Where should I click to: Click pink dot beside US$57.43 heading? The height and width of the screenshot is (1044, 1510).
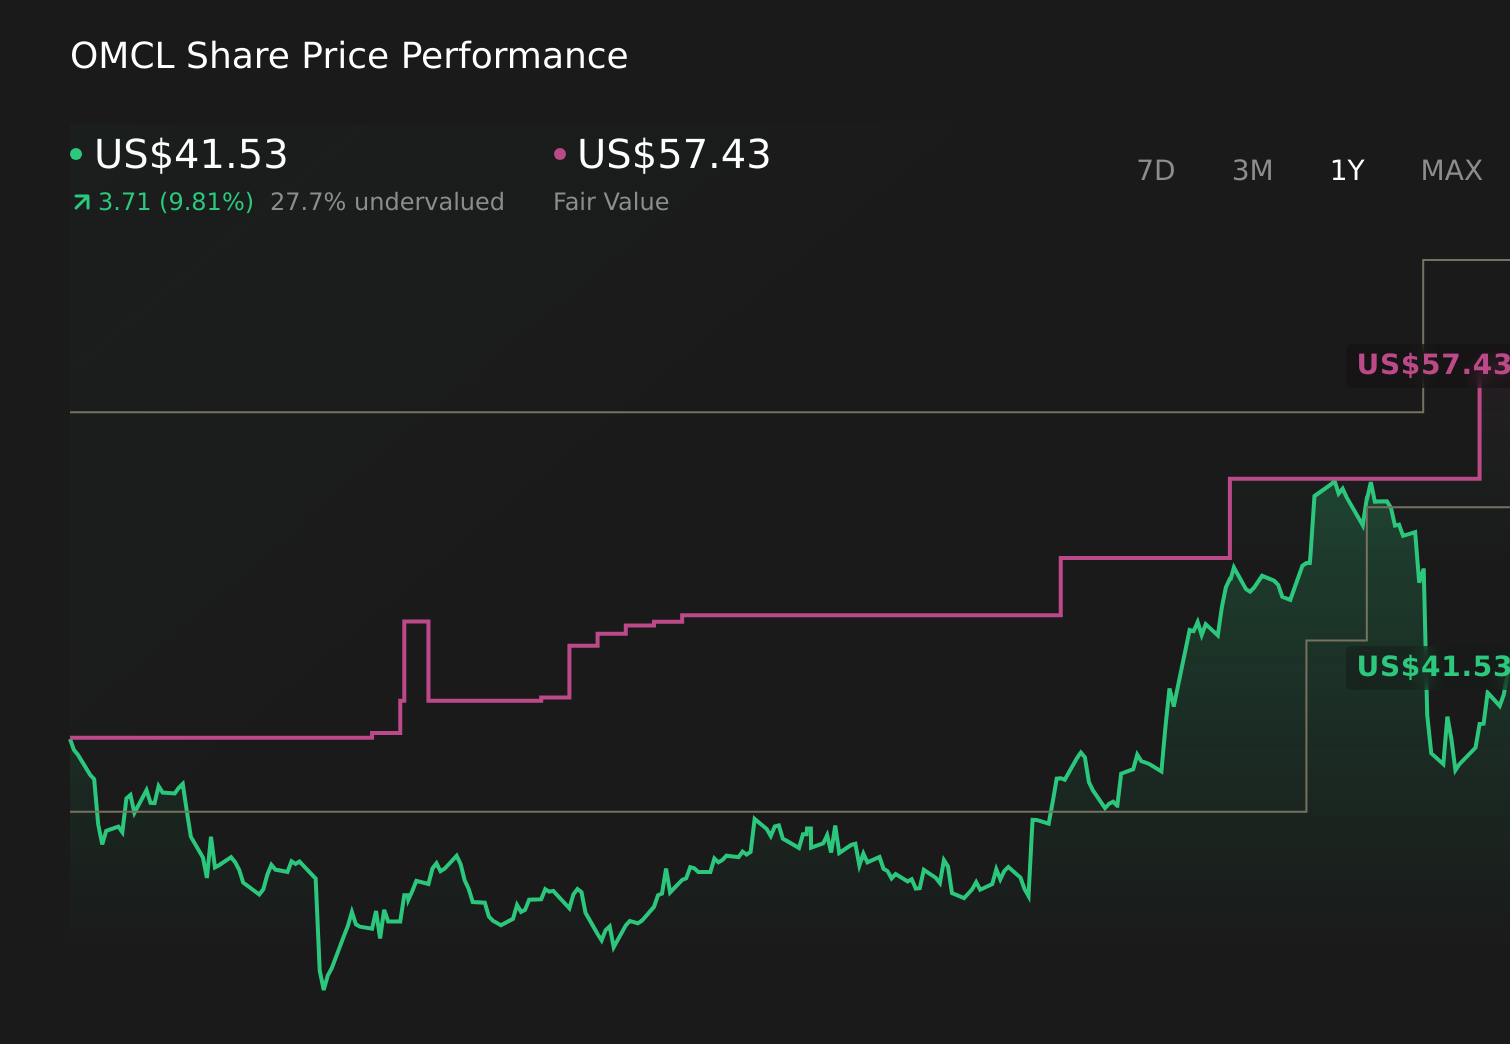560,154
